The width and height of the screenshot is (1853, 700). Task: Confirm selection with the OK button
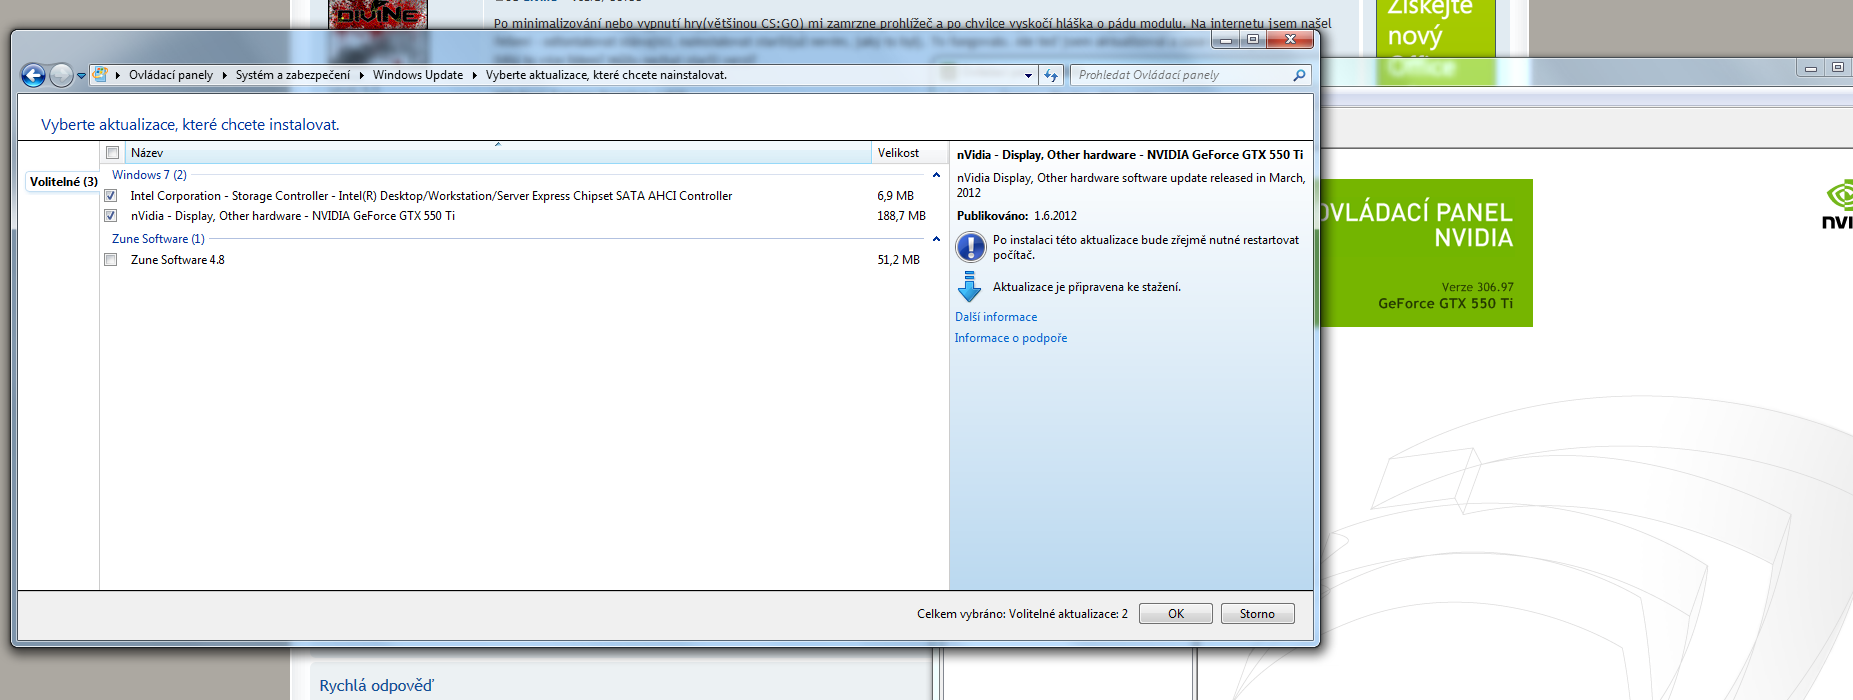pyautogui.click(x=1176, y=614)
